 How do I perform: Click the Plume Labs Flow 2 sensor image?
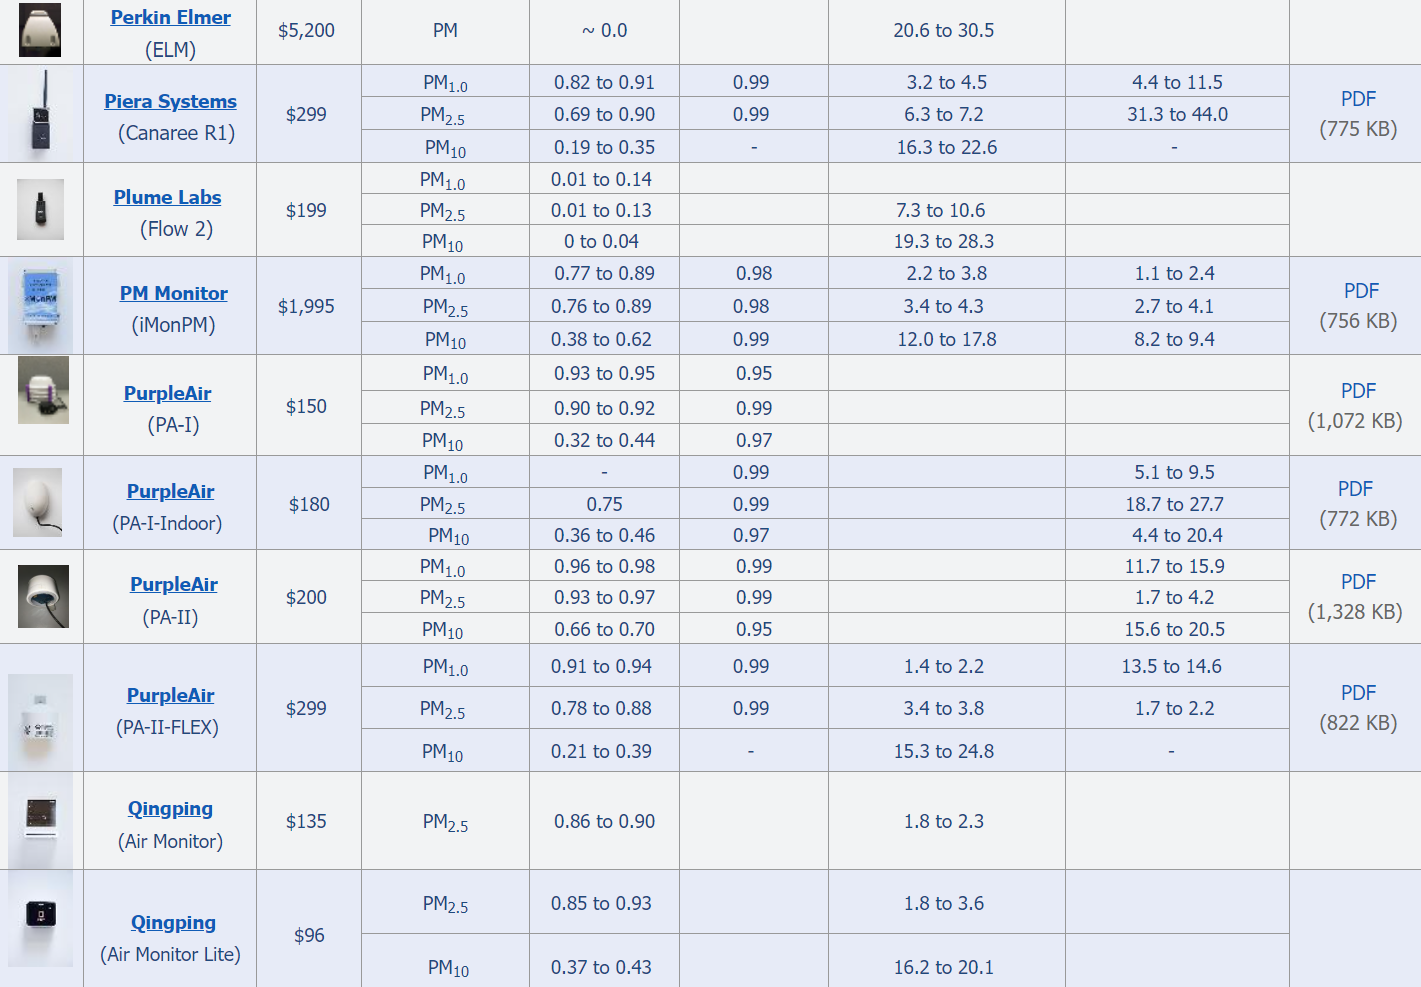coord(40,209)
